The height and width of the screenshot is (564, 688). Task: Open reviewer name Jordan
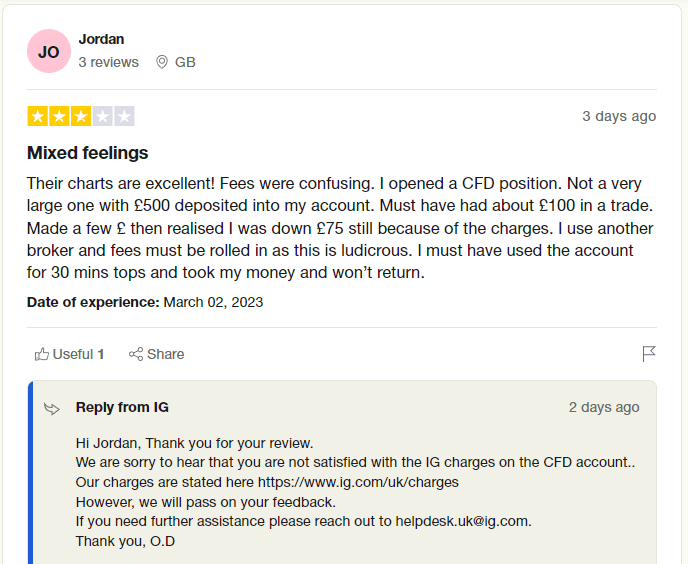click(101, 39)
